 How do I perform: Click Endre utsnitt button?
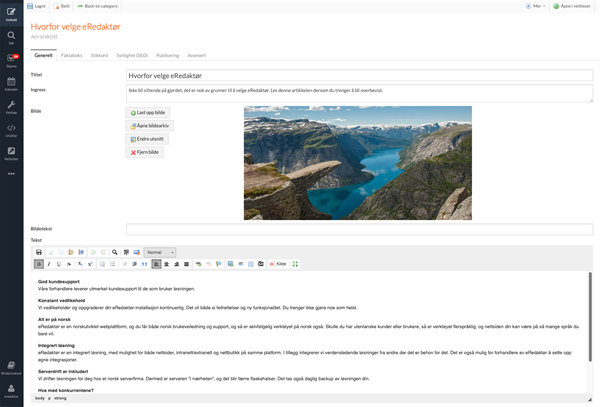click(x=147, y=139)
